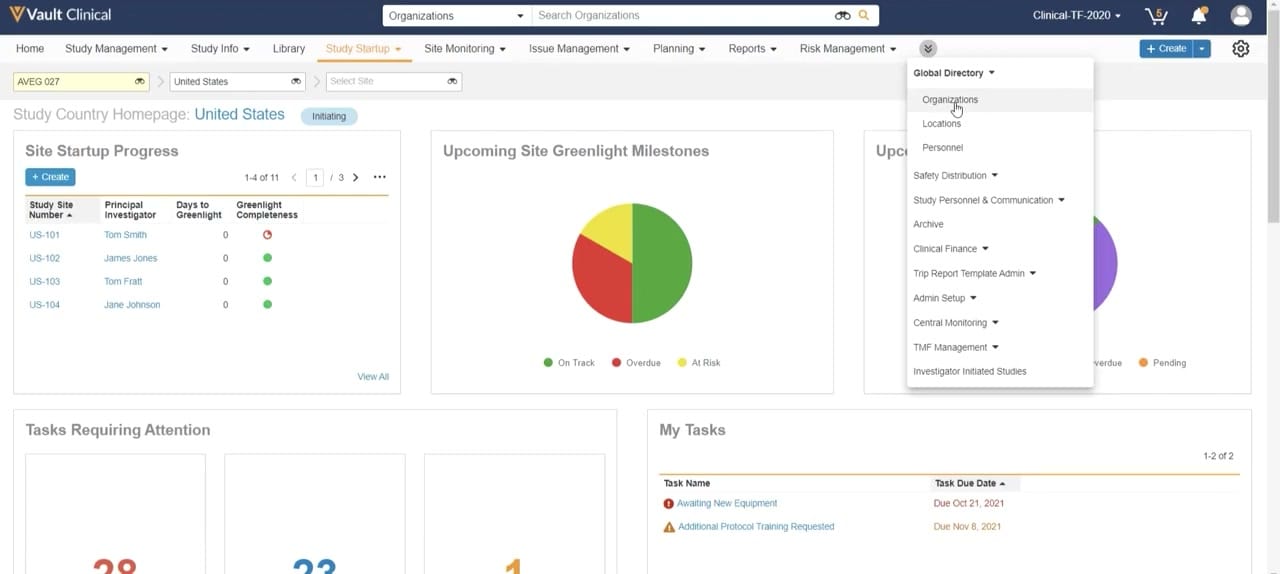
Task: Open the shopping cart icon
Action: (1156, 16)
